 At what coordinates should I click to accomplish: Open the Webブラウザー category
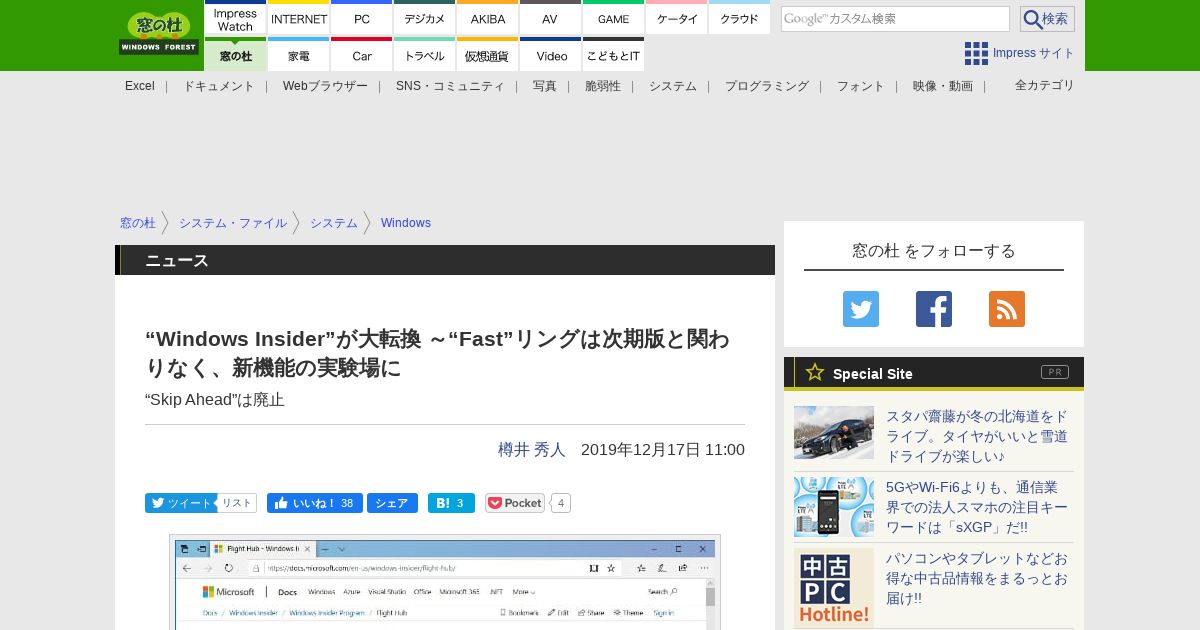click(325, 86)
